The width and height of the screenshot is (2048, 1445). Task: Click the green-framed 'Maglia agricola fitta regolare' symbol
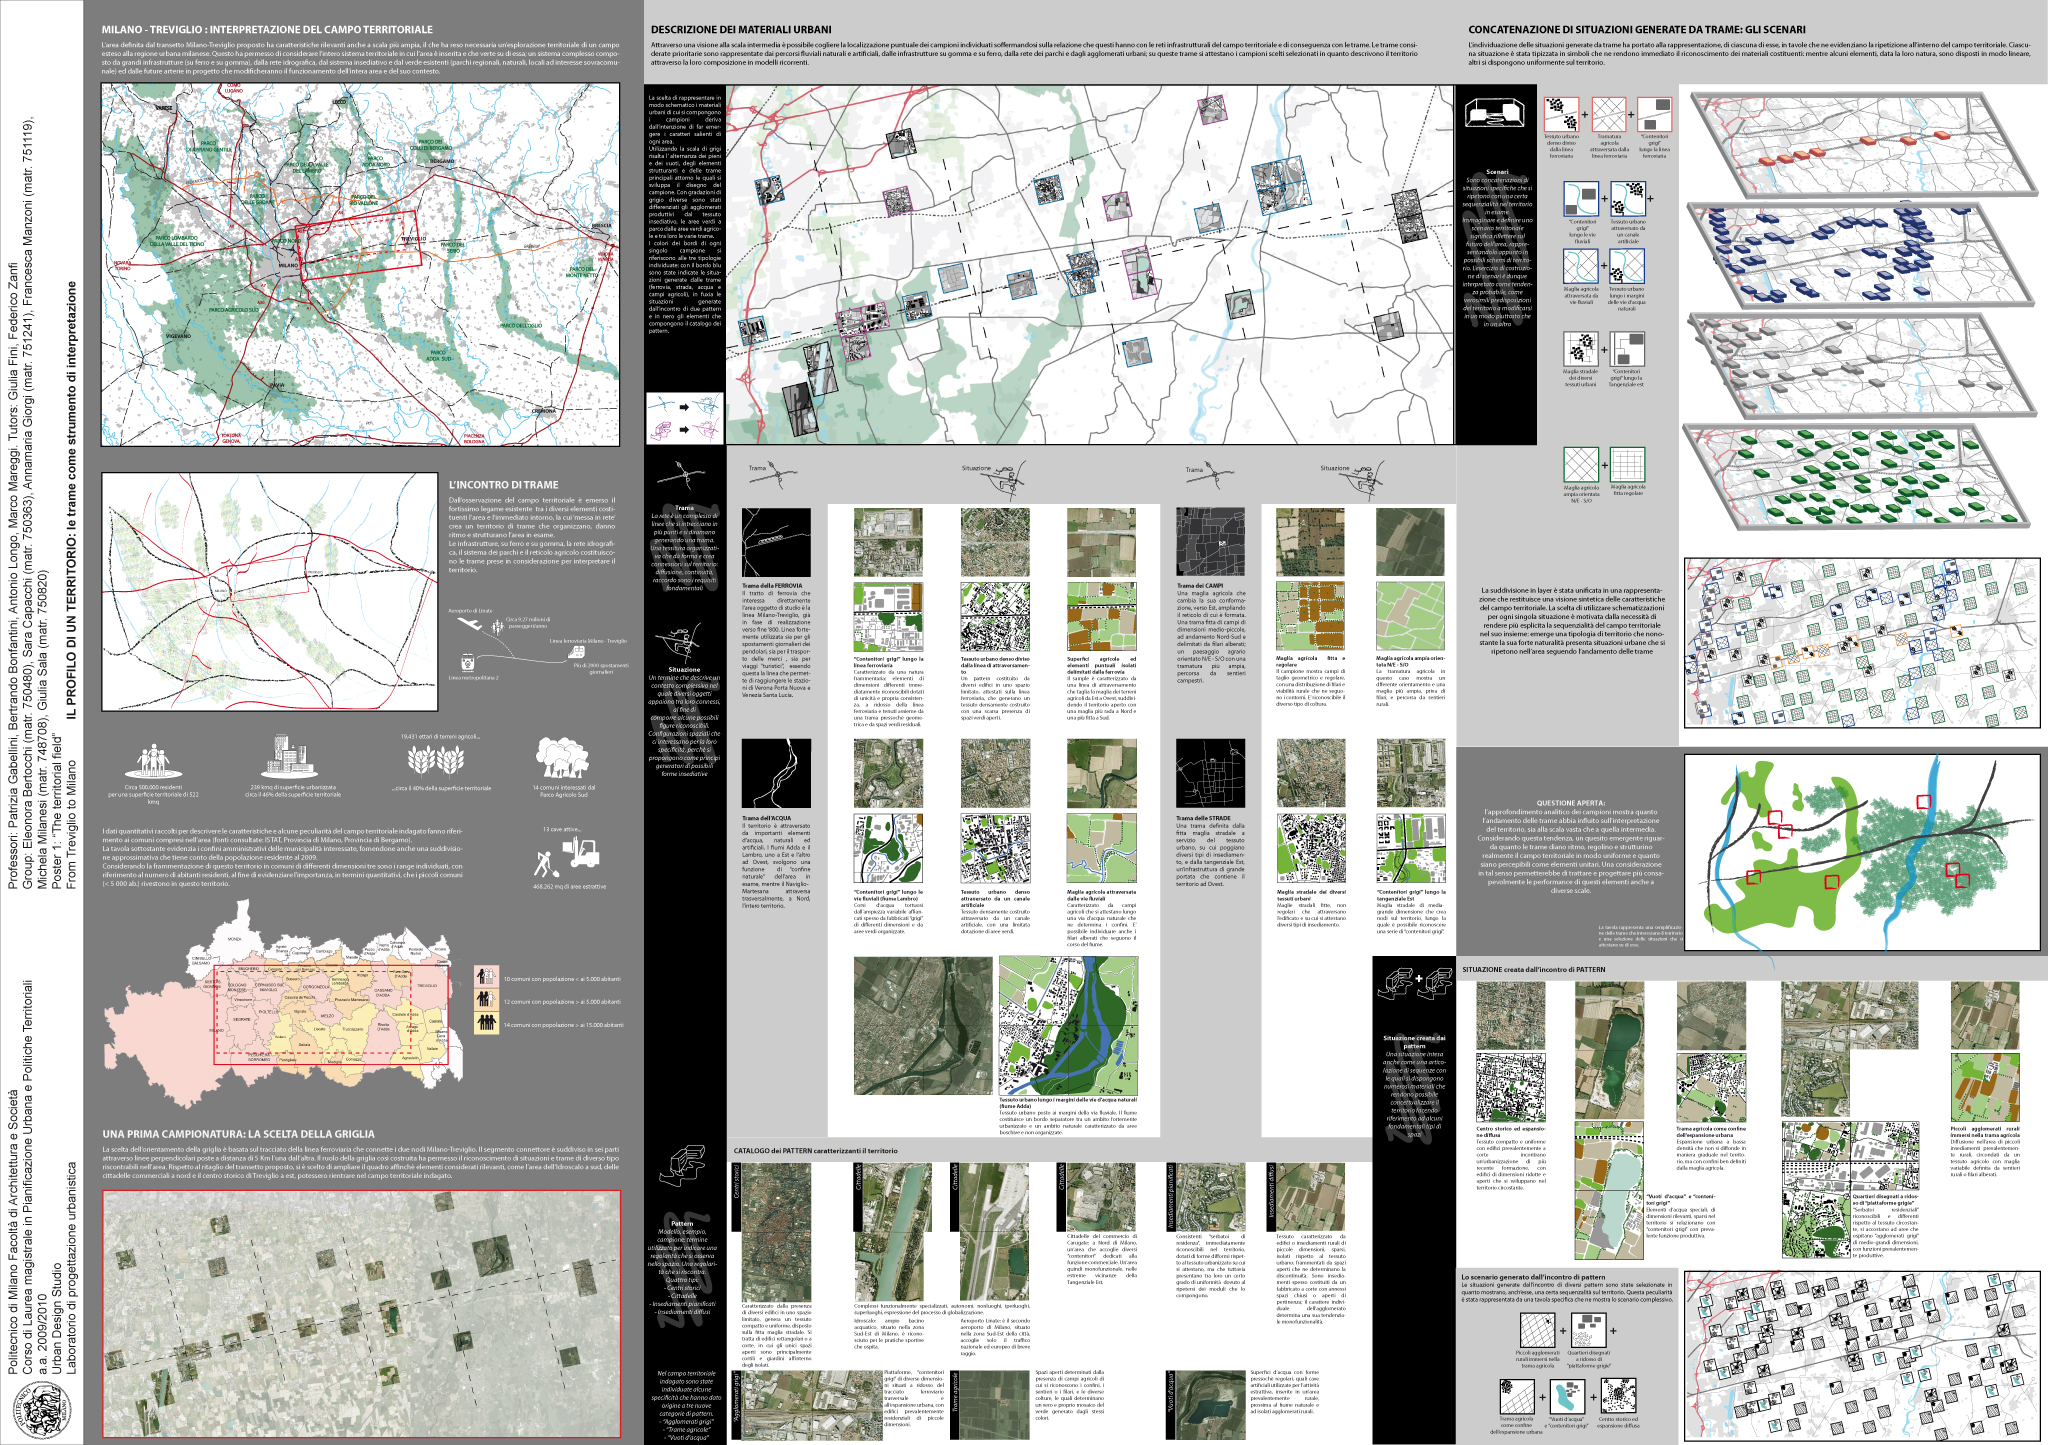click(x=1628, y=465)
